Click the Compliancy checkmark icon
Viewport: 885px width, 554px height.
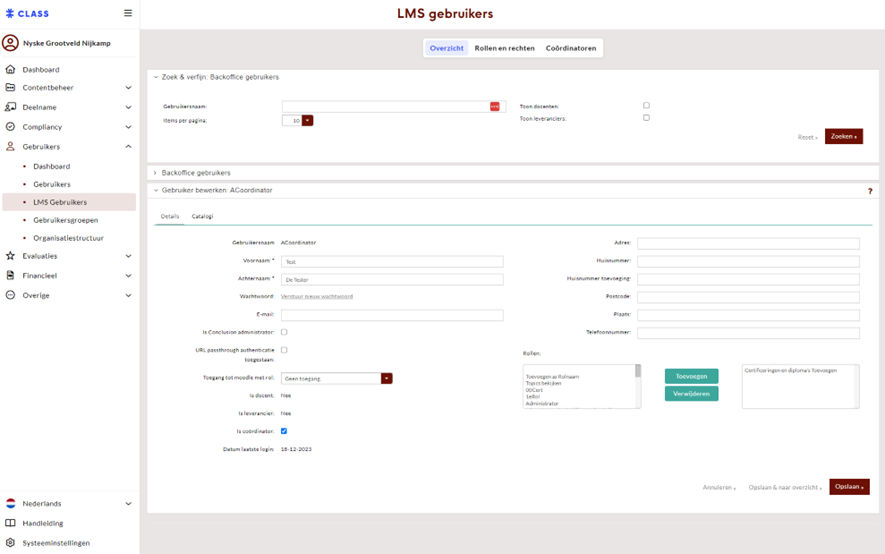[10, 127]
